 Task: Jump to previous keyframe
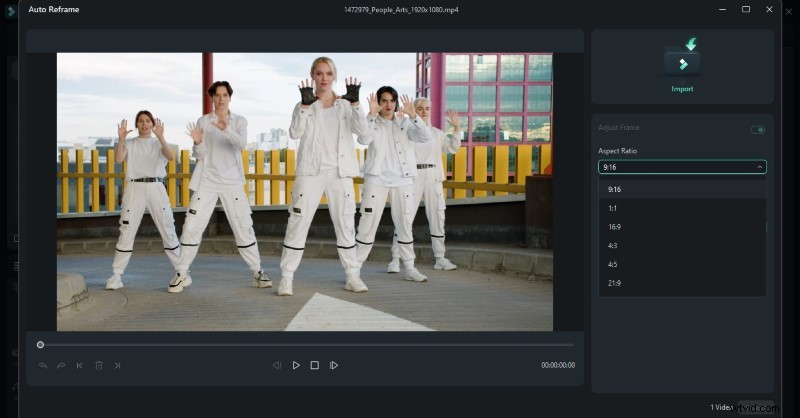click(x=80, y=365)
